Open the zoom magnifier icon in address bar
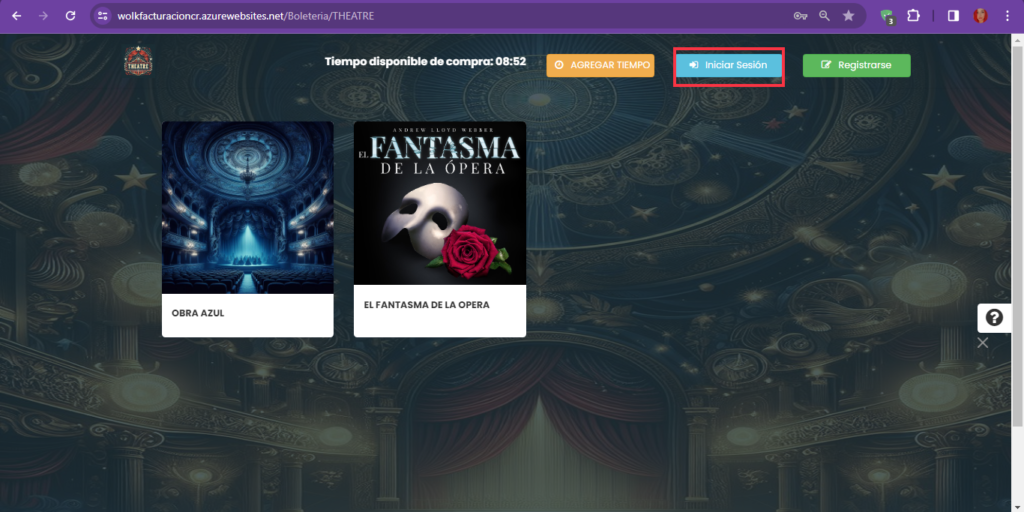 click(825, 16)
